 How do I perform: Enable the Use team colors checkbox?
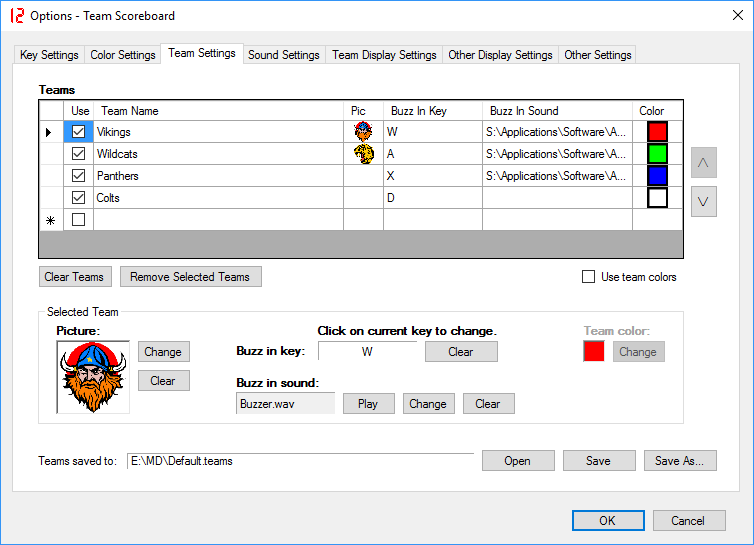tap(589, 277)
